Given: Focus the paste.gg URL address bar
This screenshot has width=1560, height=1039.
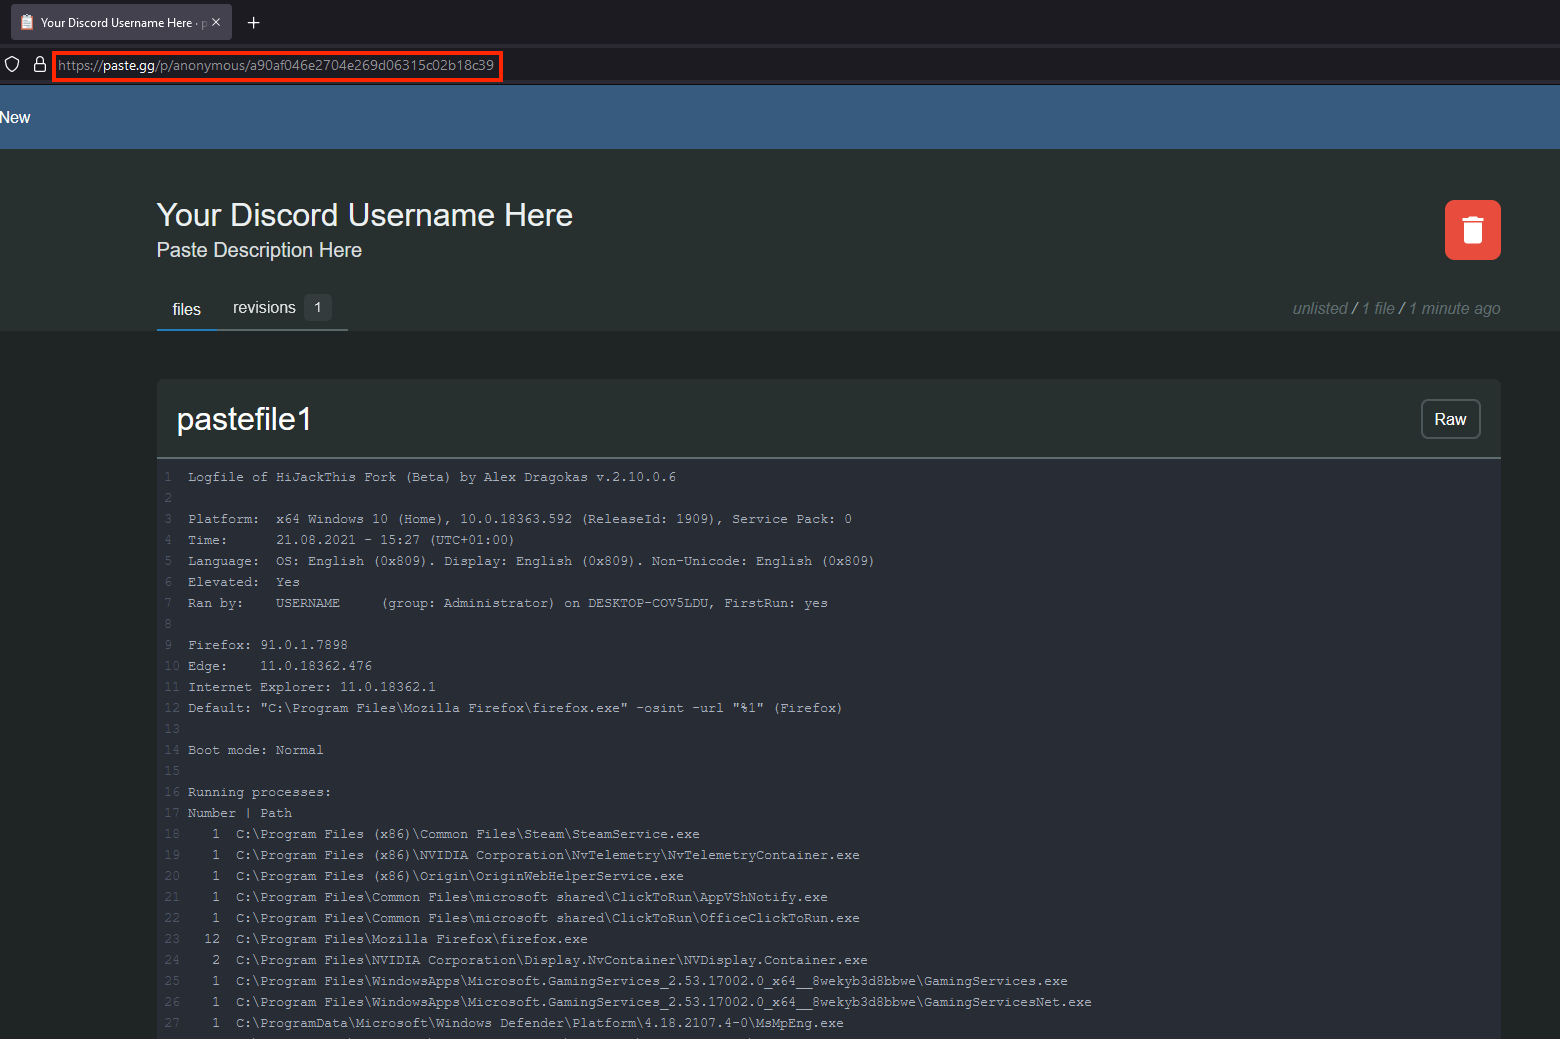Looking at the screenshot, I should 276,65.
